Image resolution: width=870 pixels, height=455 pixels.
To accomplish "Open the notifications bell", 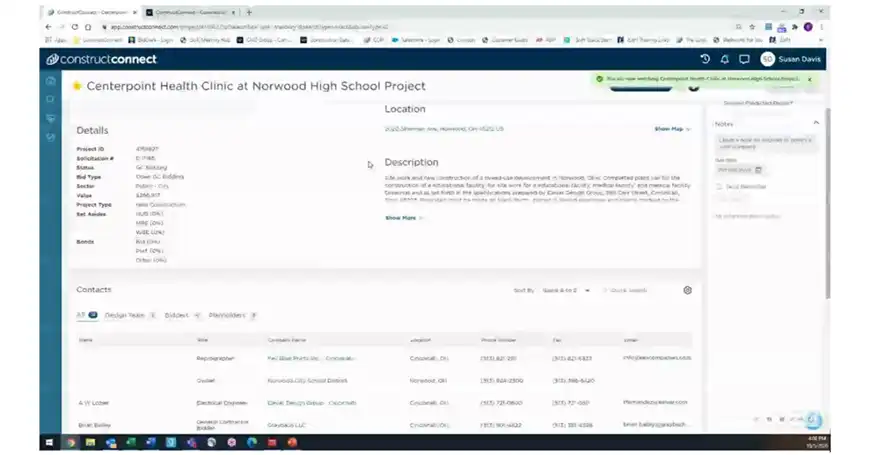I will (x=725, y=59).
